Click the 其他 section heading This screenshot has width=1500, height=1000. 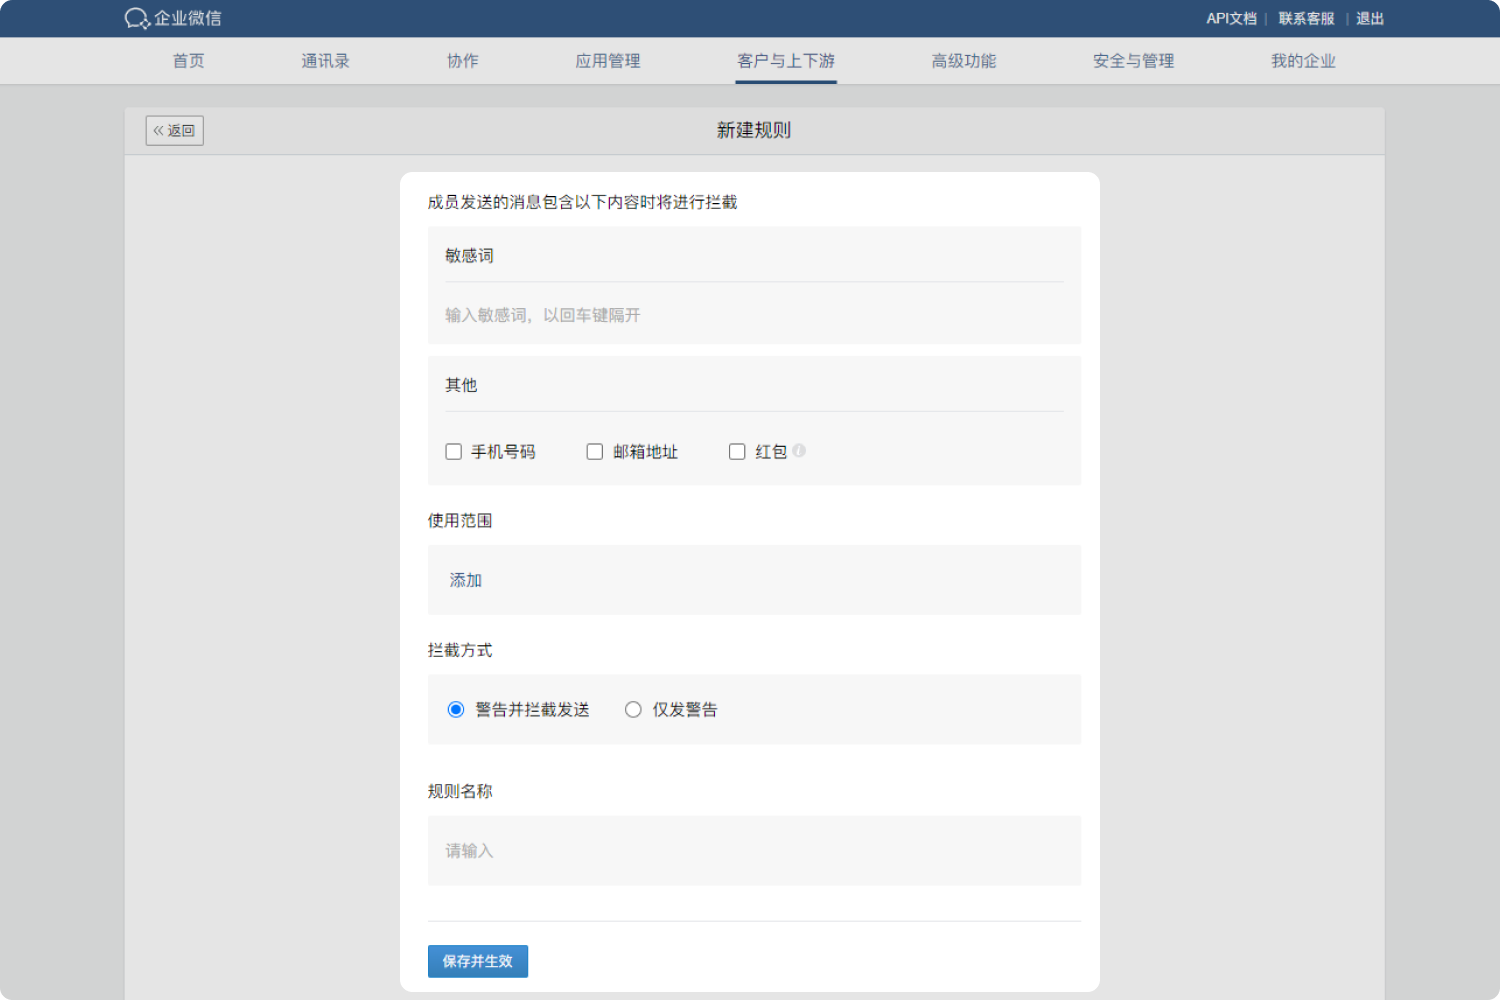[461, 385]
